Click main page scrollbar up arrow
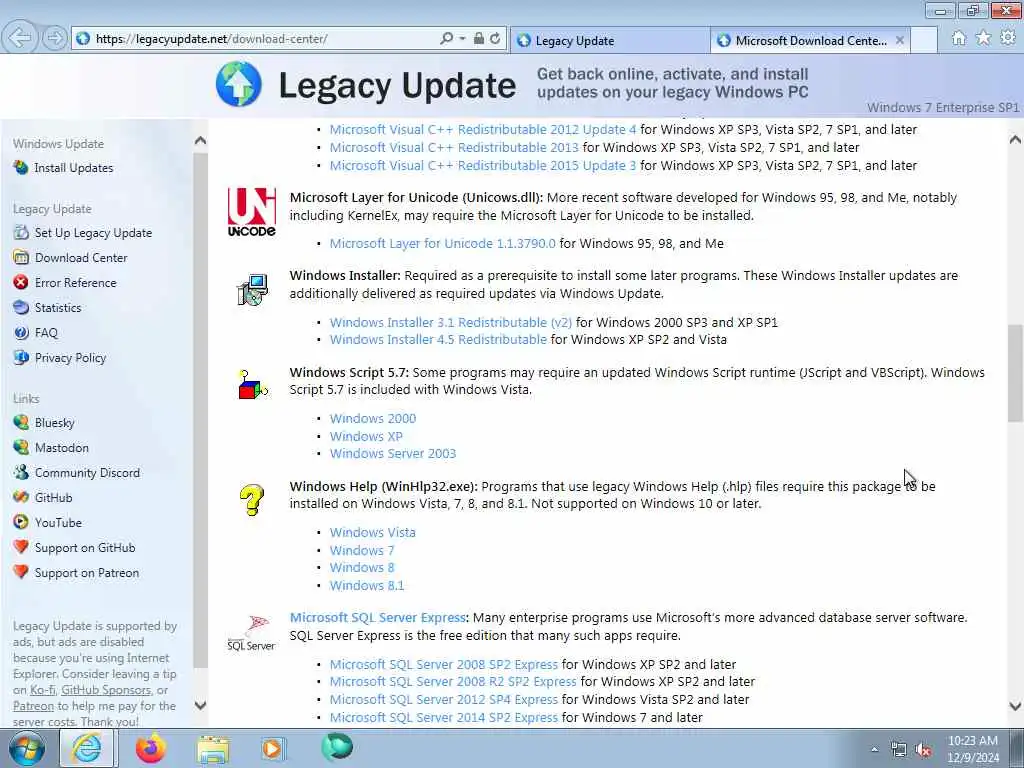The width and height of the screenshot is (1024, 768). [1015, 140]
